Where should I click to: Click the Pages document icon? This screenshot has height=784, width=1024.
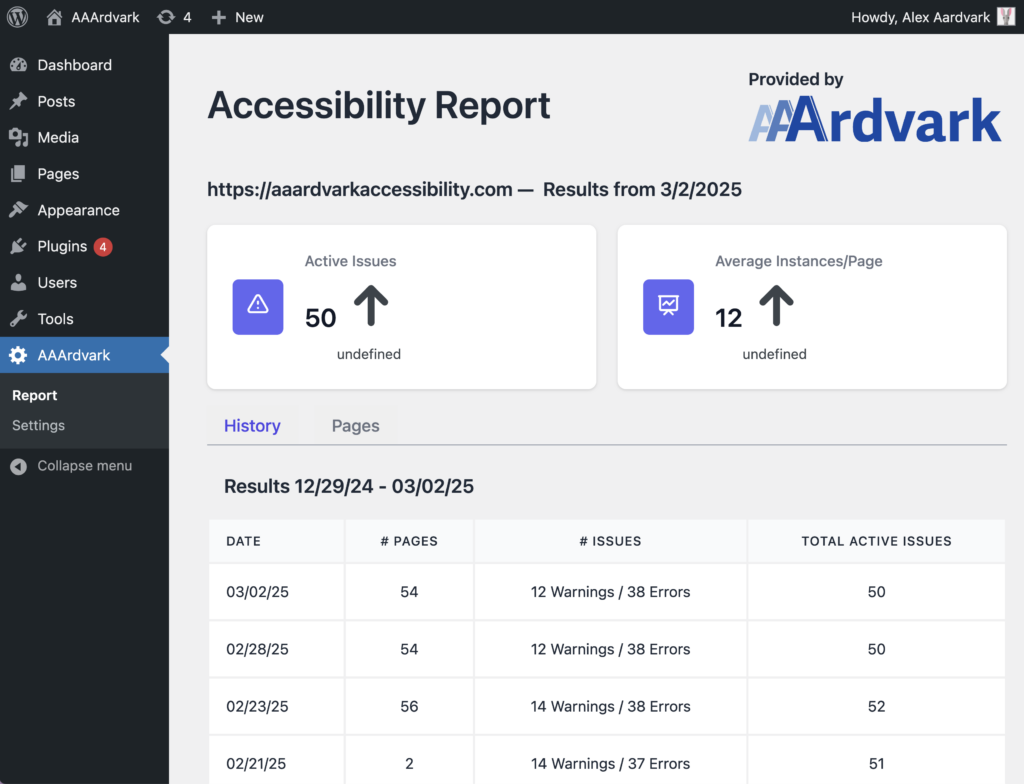[18, 174]
